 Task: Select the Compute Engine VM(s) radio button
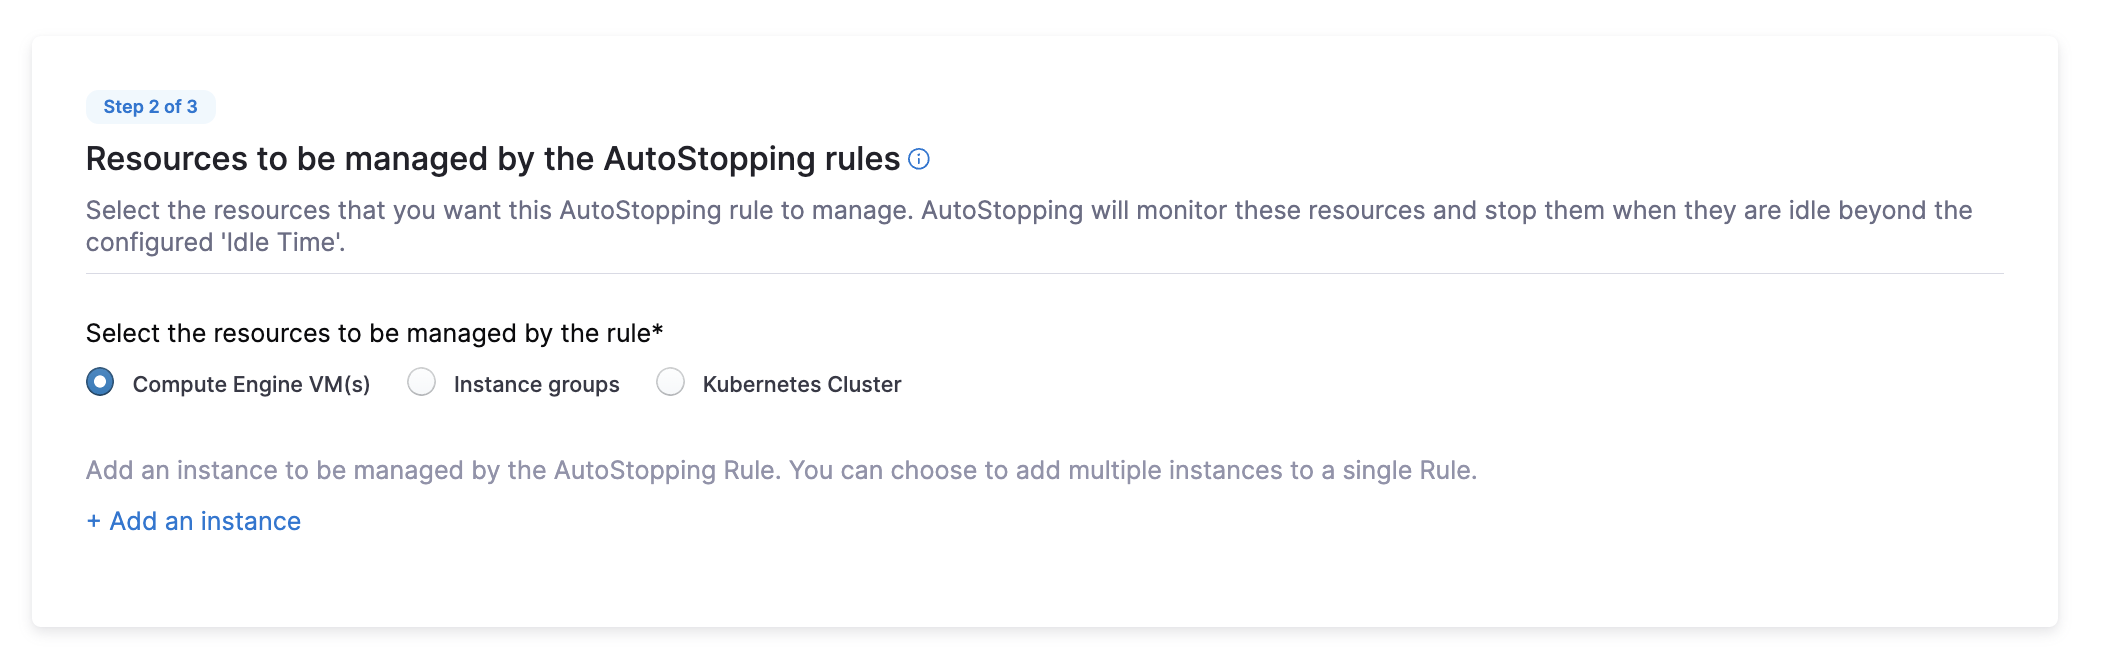coord(100,382)
